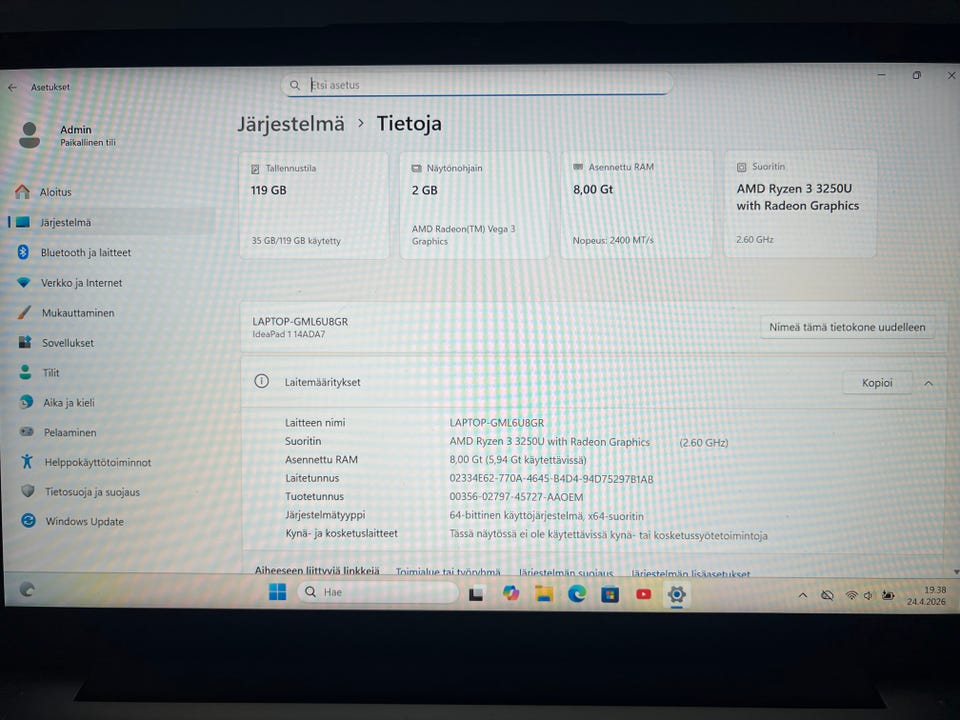Screen dimensions: 960x720
Task: Open the Toimialue tai työryhmä link
Action: pyautogui.click(x=448, y=572)
